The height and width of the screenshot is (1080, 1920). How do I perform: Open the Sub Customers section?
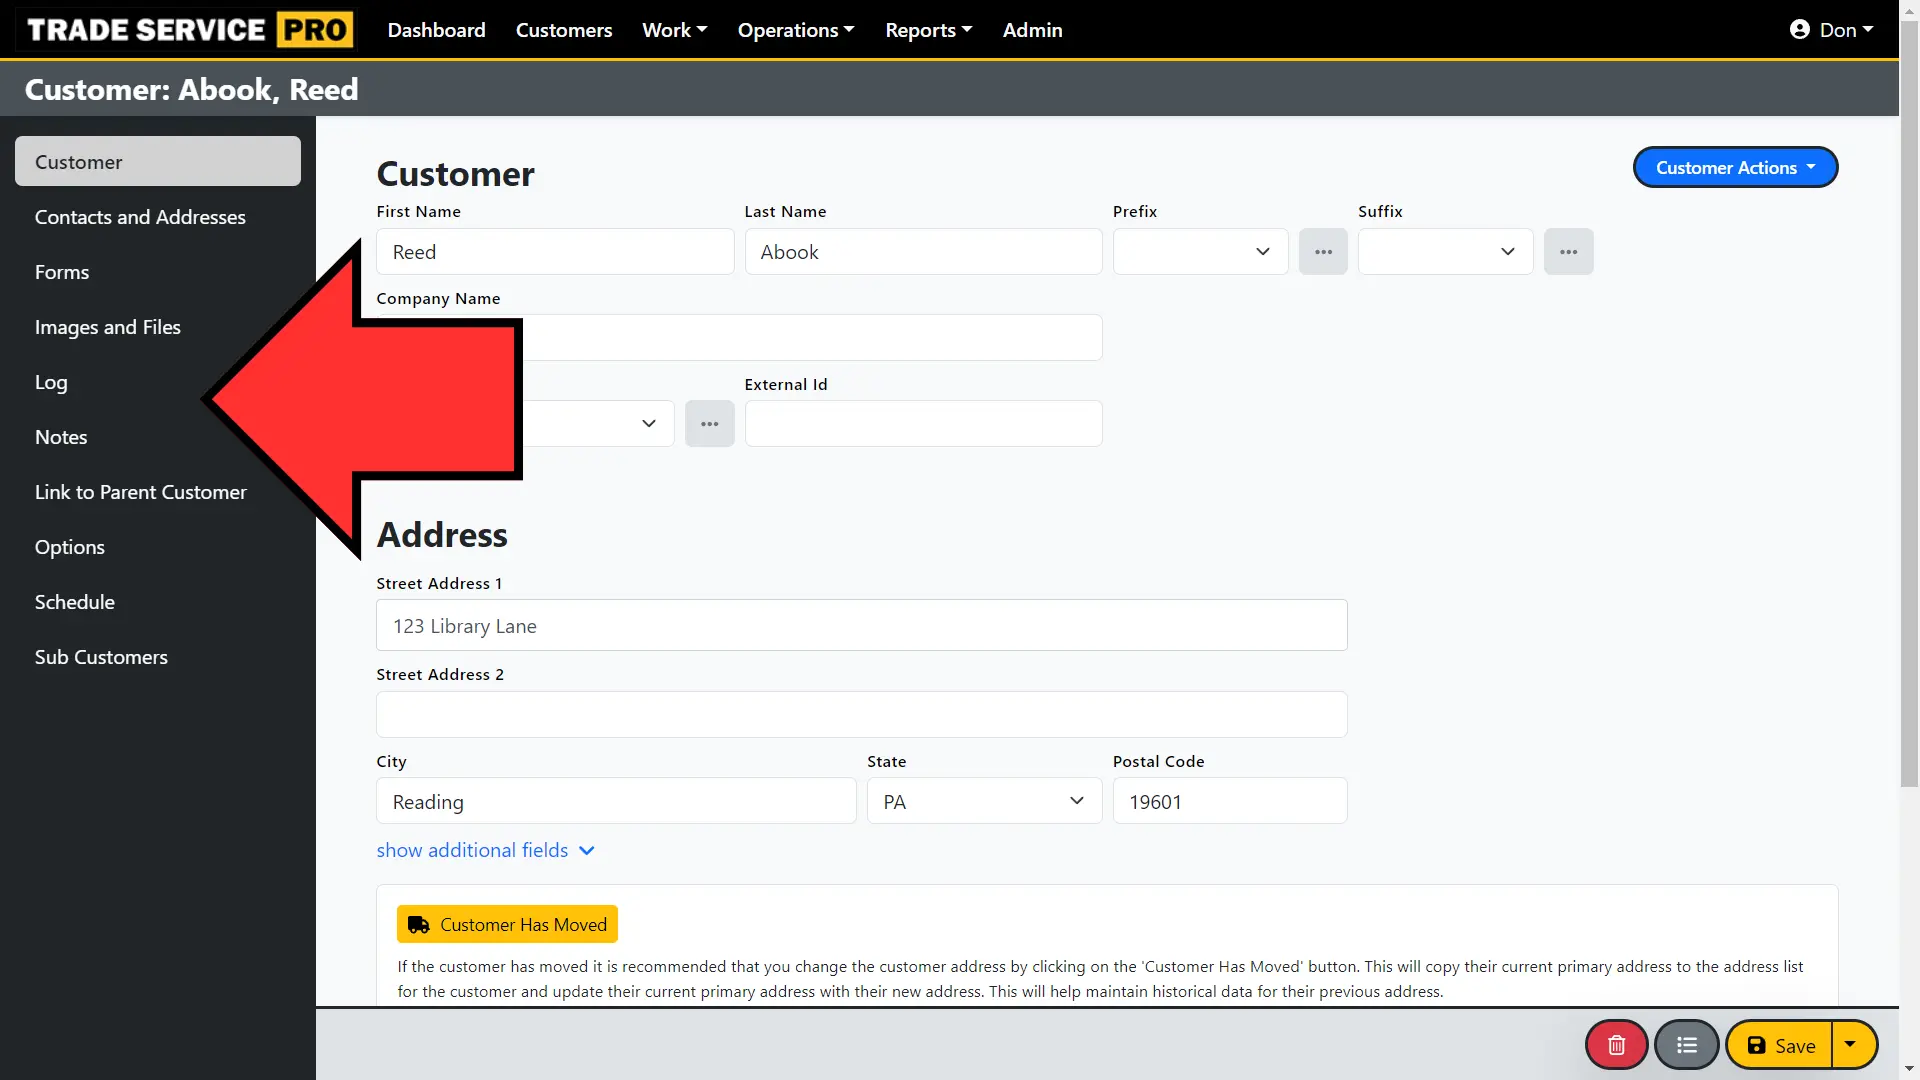(102, 657)
